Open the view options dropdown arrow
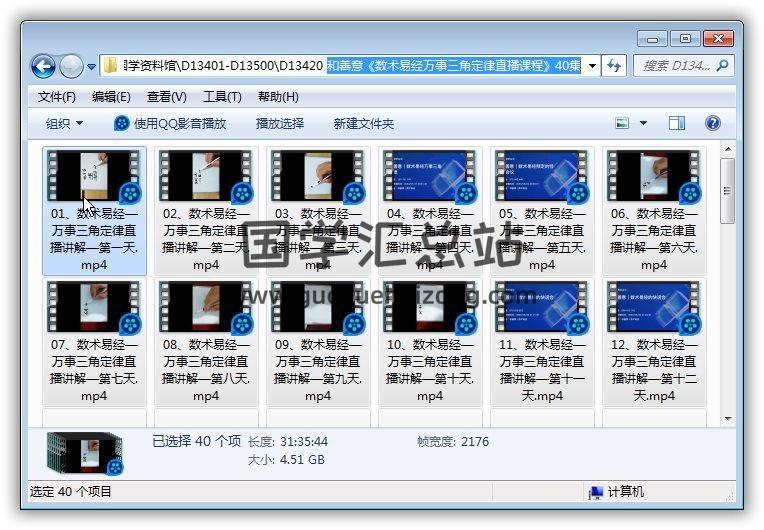The width and height of the screenshot is (764, 530). pyautogui.click(x=643, y=123)
